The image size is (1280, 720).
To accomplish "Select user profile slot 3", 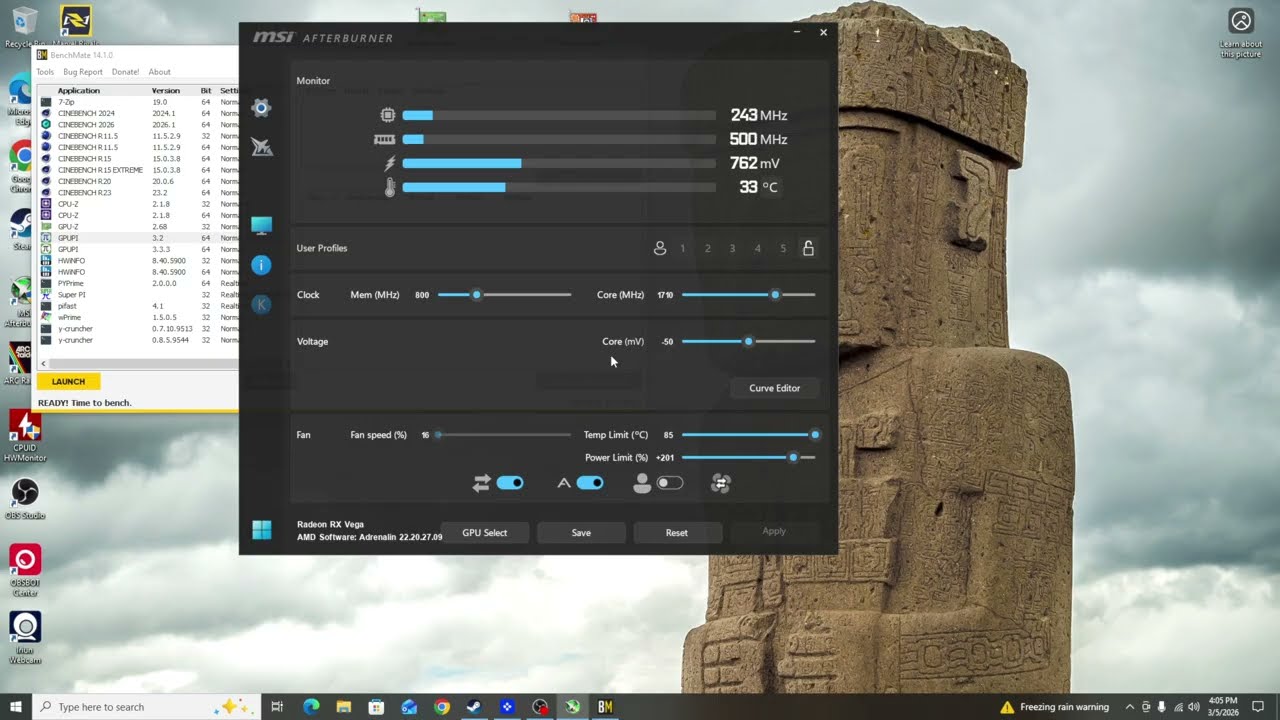I will coord(732,248).
